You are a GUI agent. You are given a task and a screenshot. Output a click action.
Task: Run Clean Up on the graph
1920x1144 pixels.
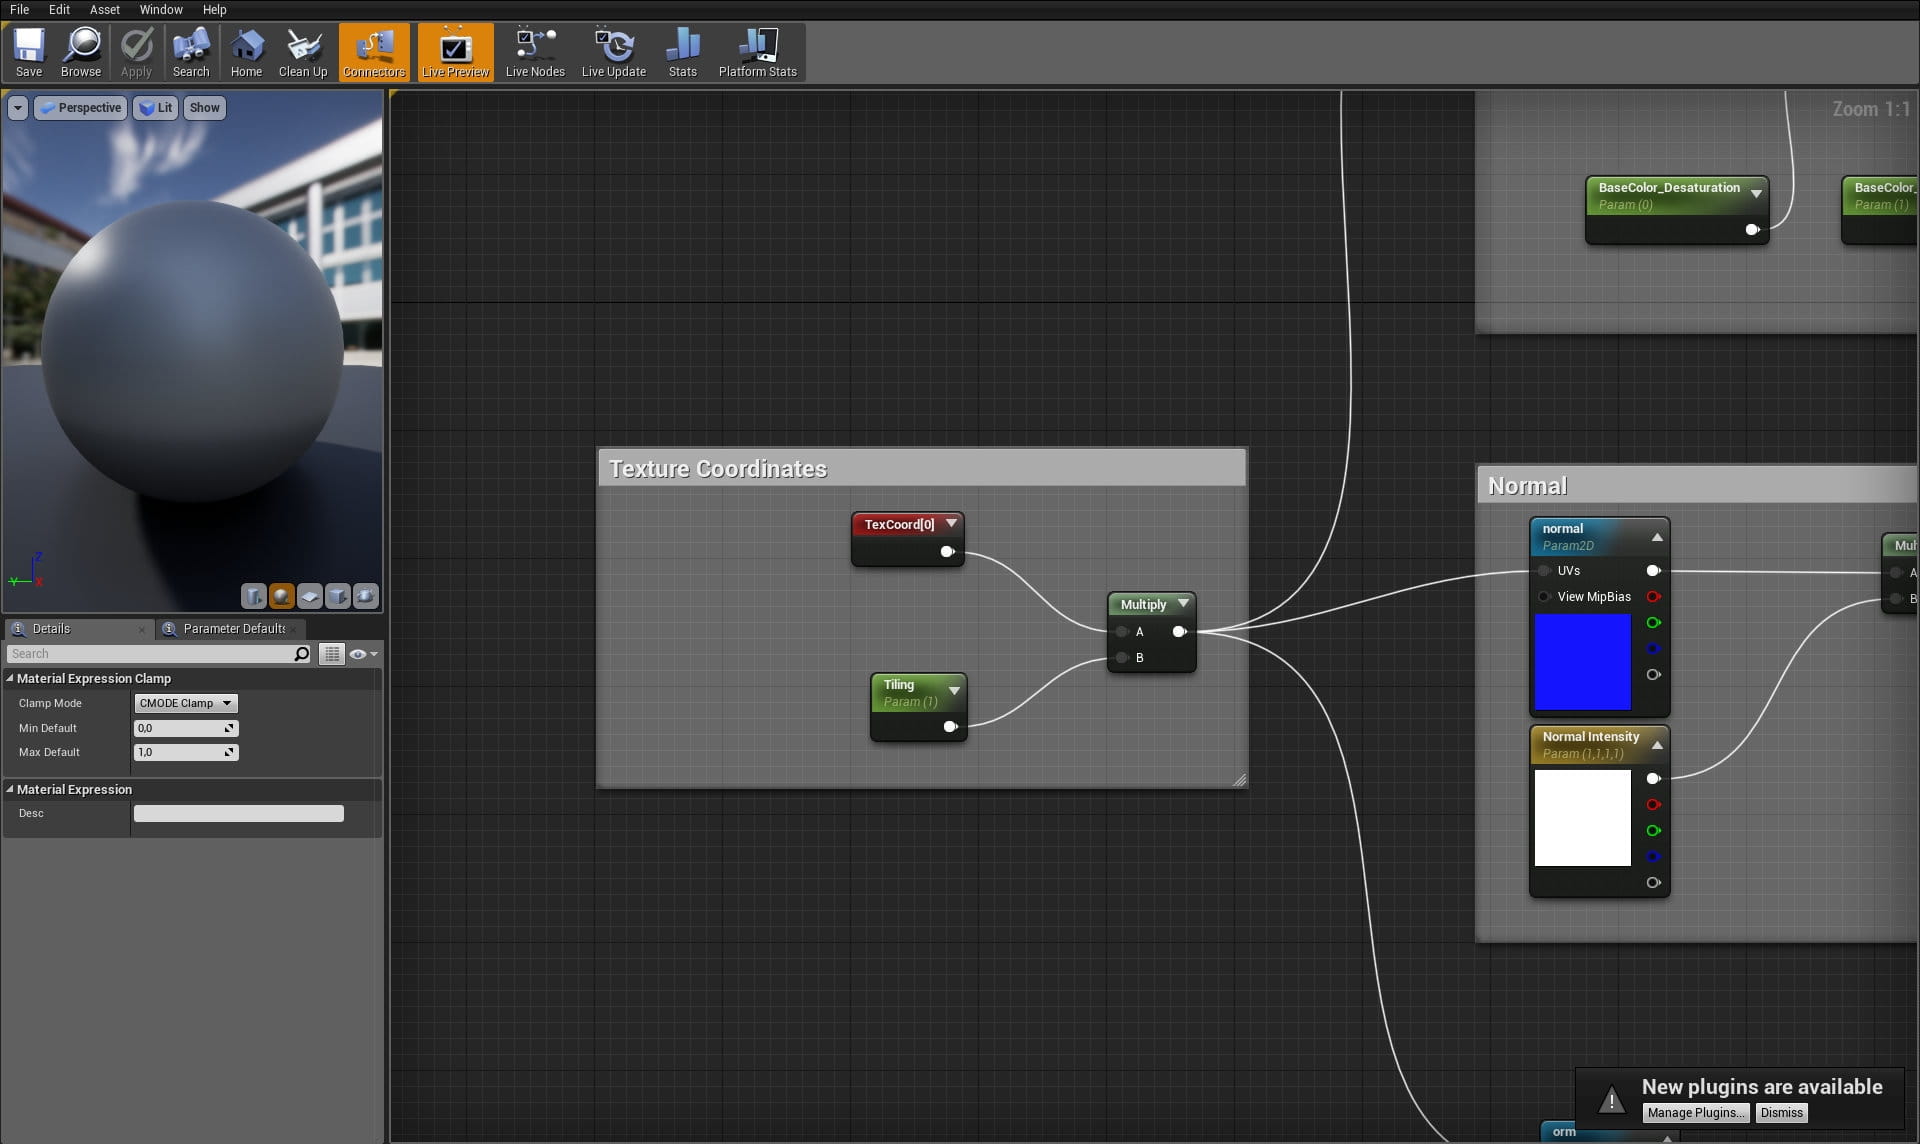(303, 52)
